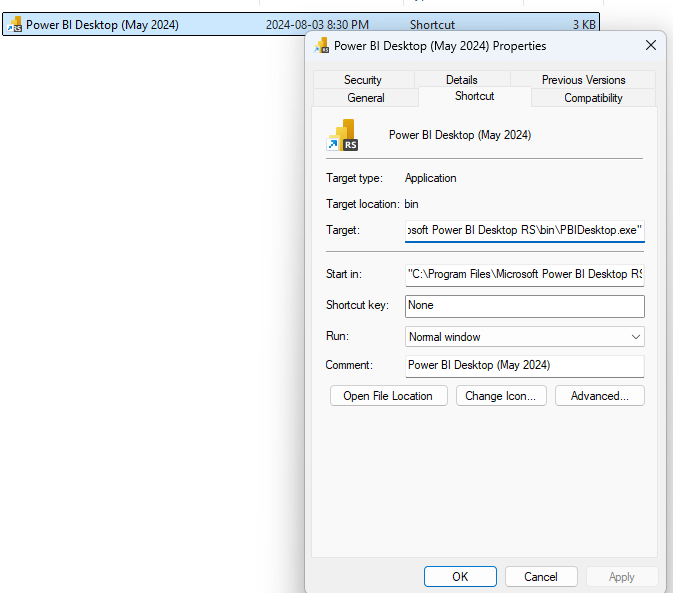Screen dimensions: 673x593
Task: Click the Power BI icon in Properties title bar
Action: 322,45
